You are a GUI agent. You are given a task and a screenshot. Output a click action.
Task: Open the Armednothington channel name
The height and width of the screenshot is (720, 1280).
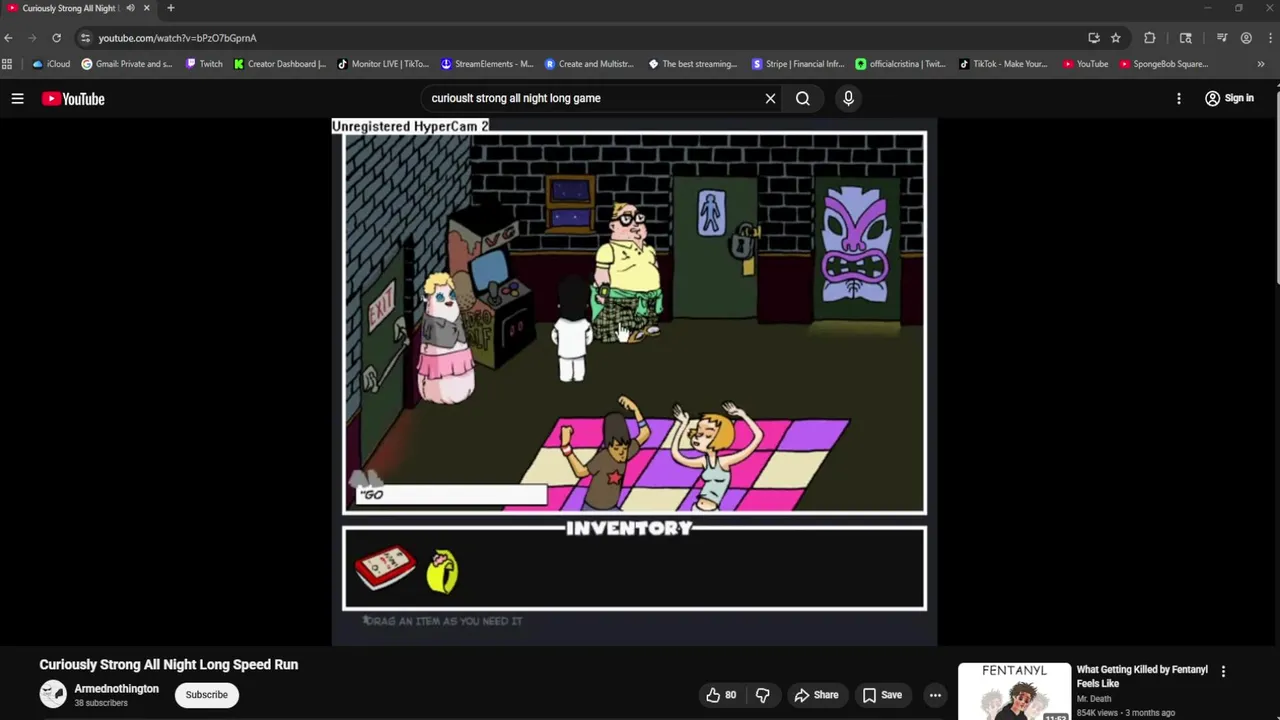(116, 689)
